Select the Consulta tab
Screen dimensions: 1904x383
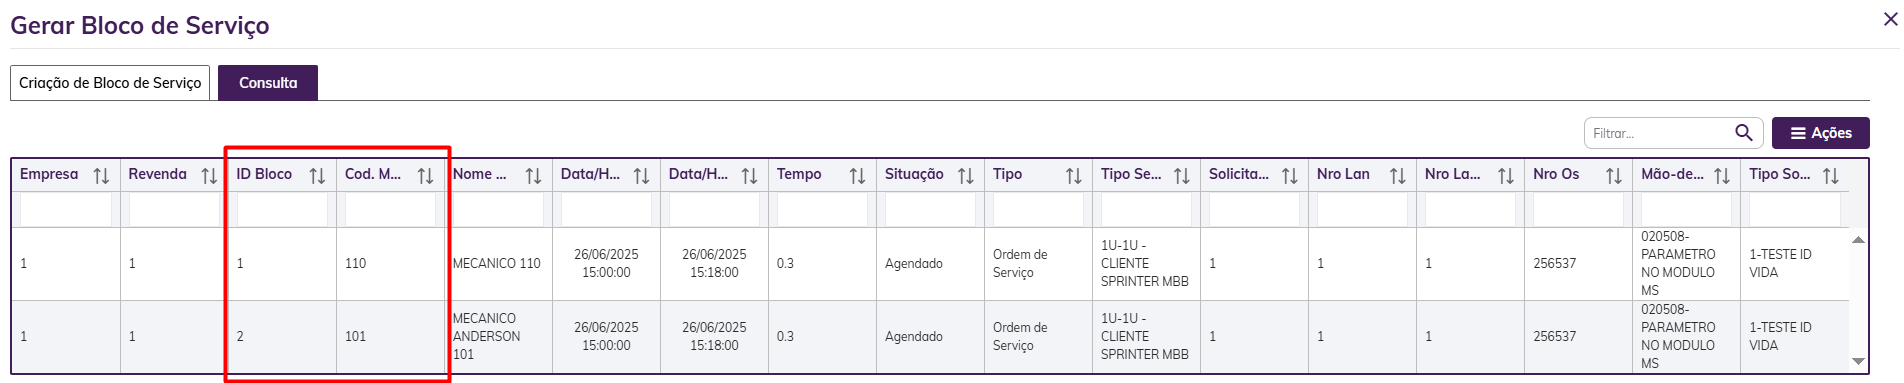click(x=268, y=83)
